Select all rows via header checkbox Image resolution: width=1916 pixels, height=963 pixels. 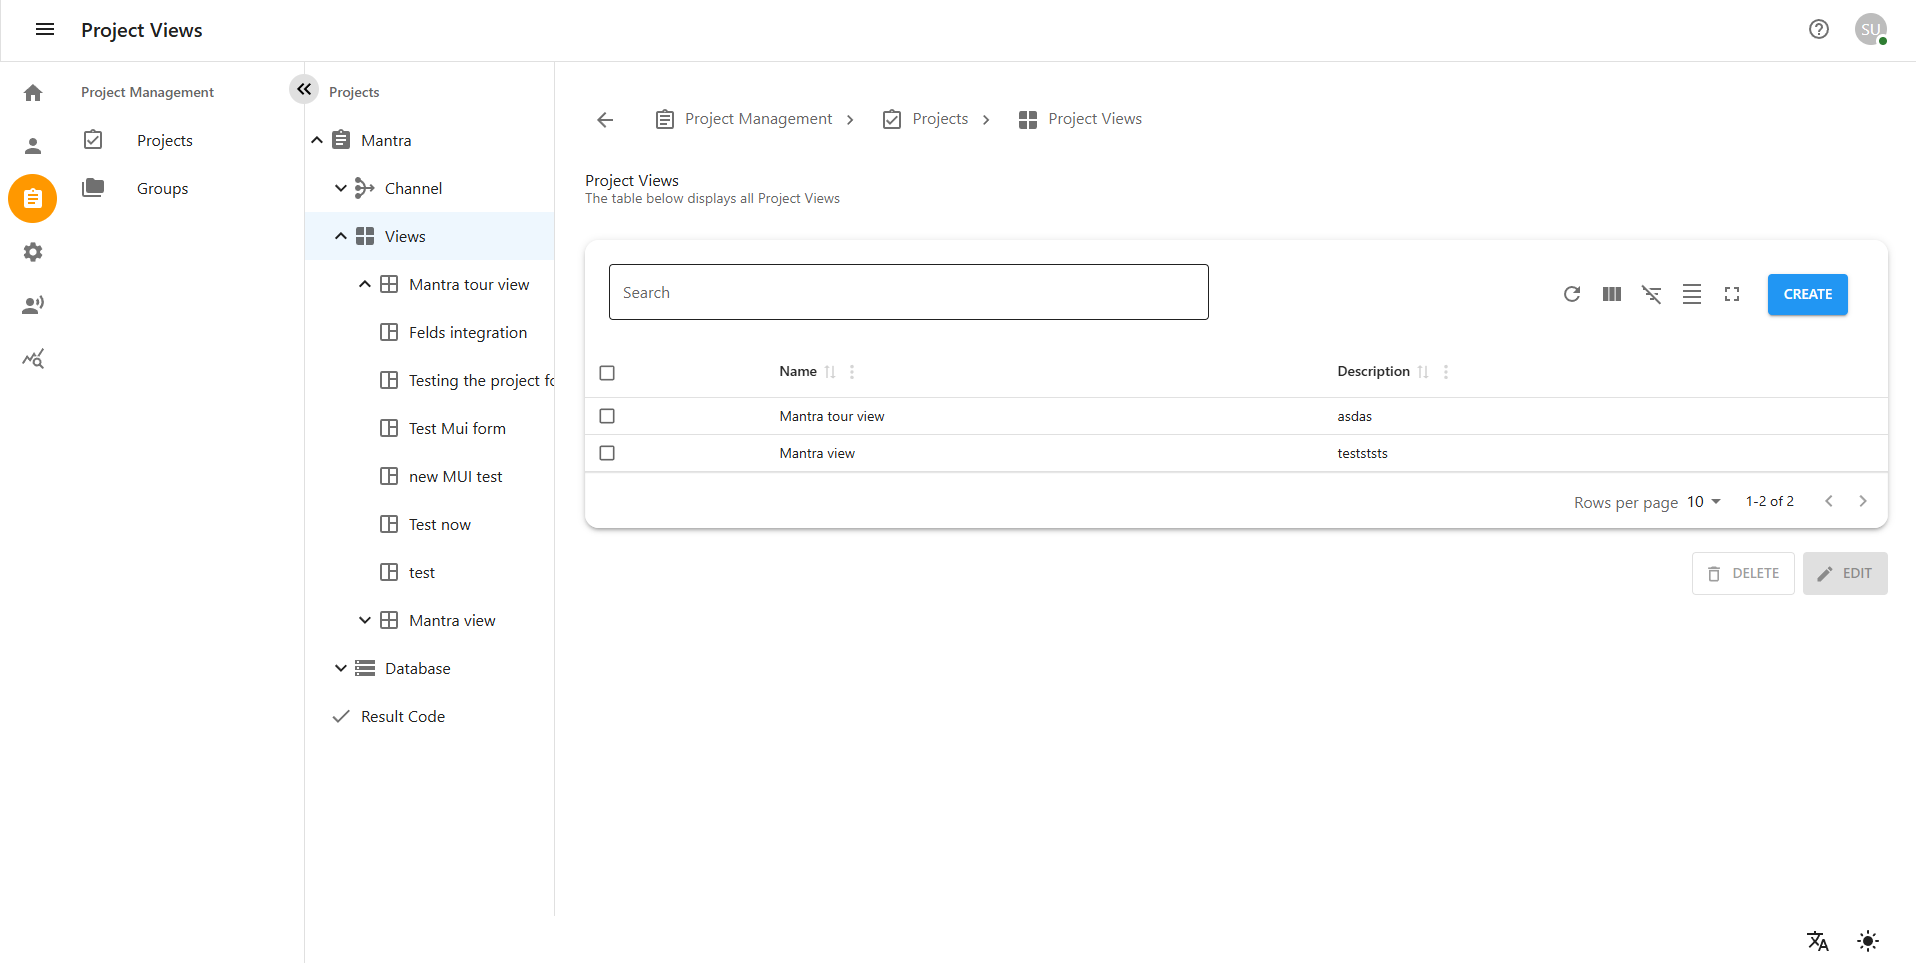(607, 372)
